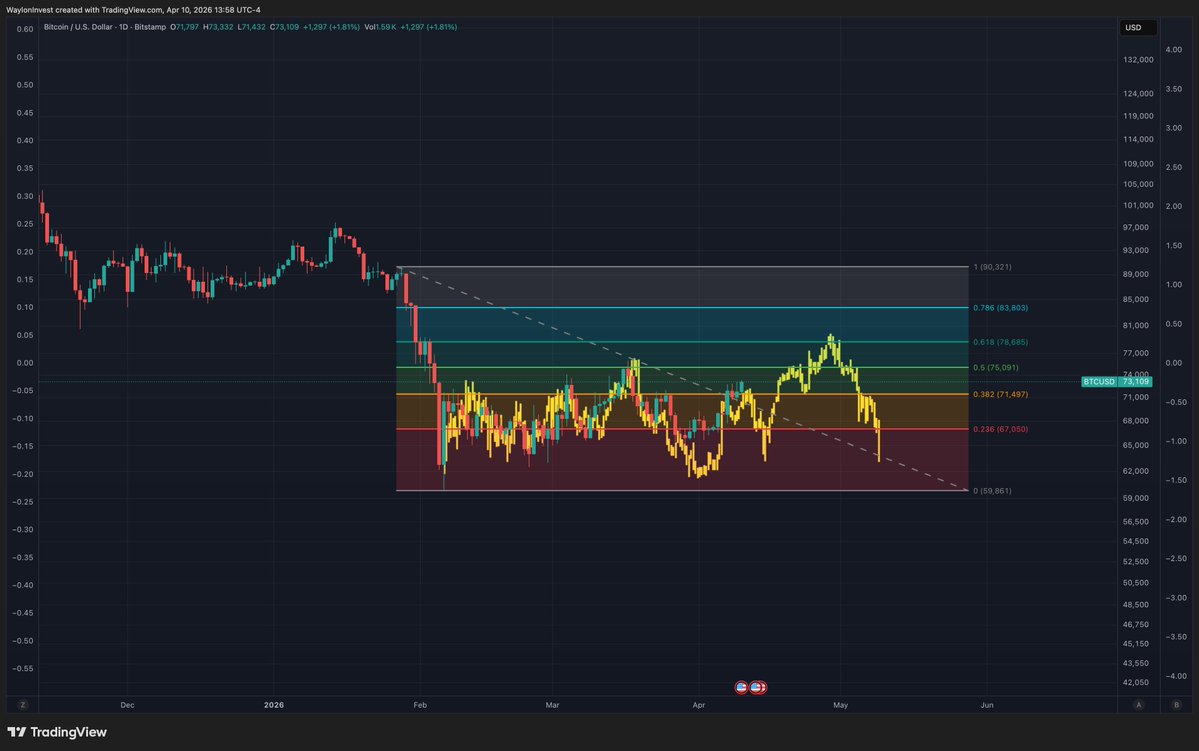Click the Feb label on the time axis
This screenshot has height=751, width=1199.
point(420,705)
